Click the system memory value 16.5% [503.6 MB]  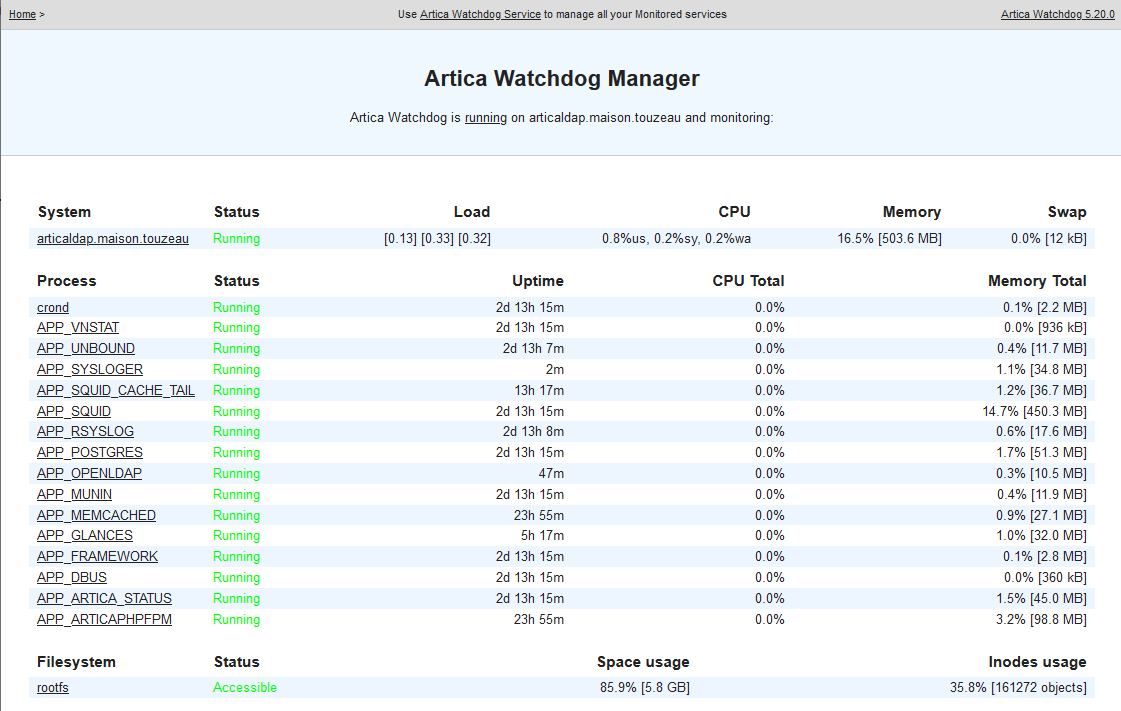889,239
